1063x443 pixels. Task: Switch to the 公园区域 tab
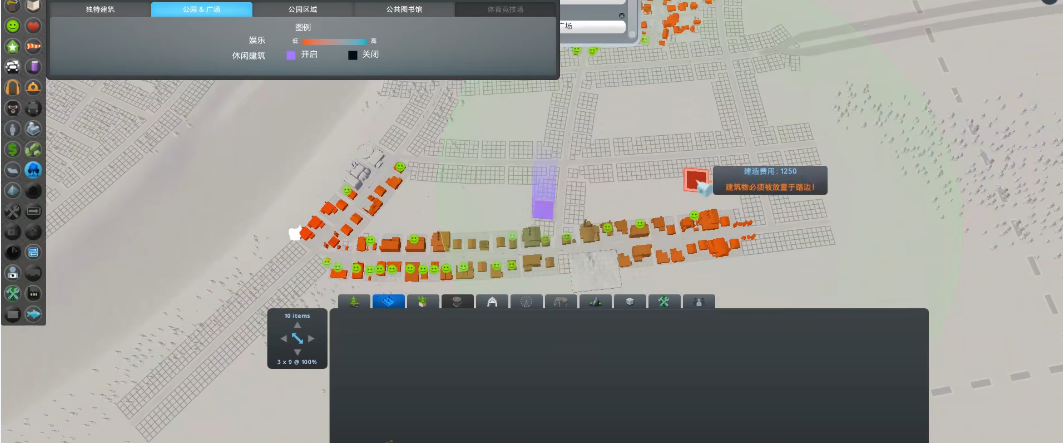[303, 9]
